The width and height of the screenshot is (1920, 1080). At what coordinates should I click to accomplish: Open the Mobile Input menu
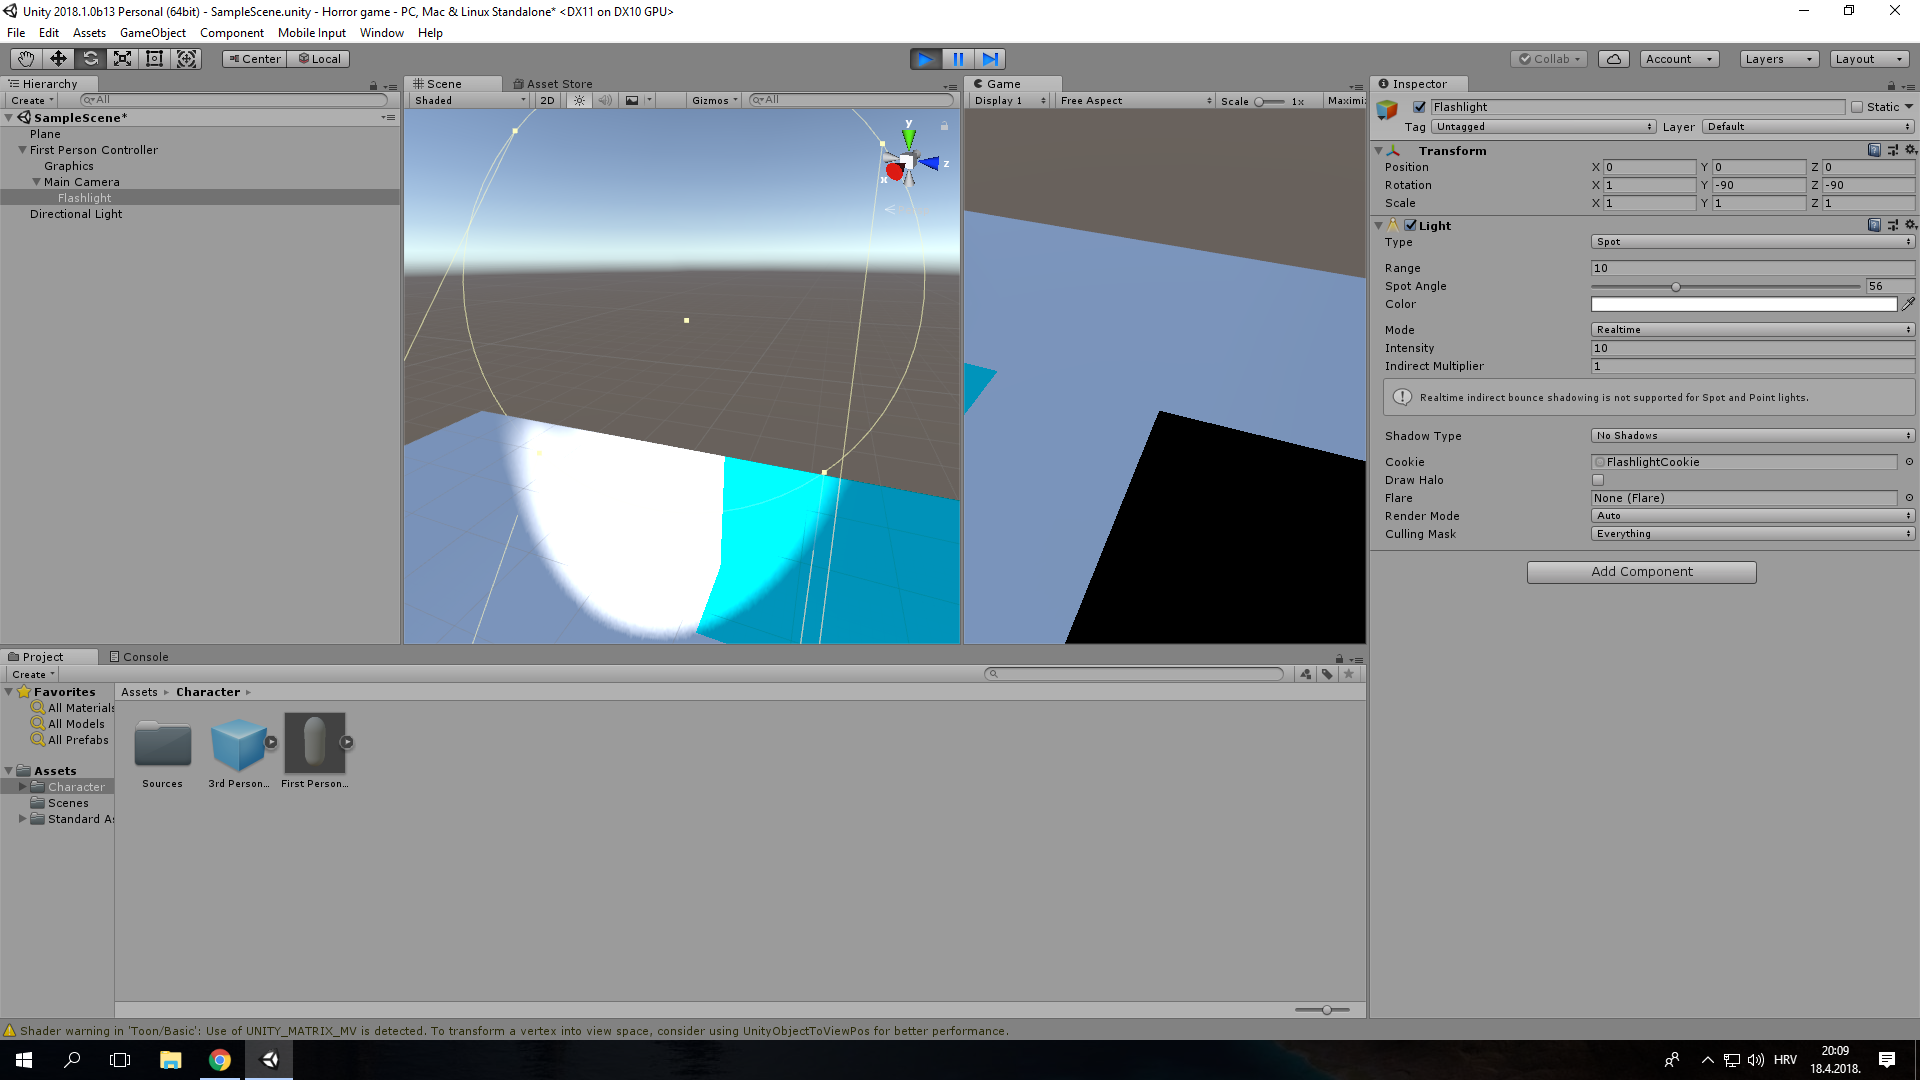click(311, 33)
